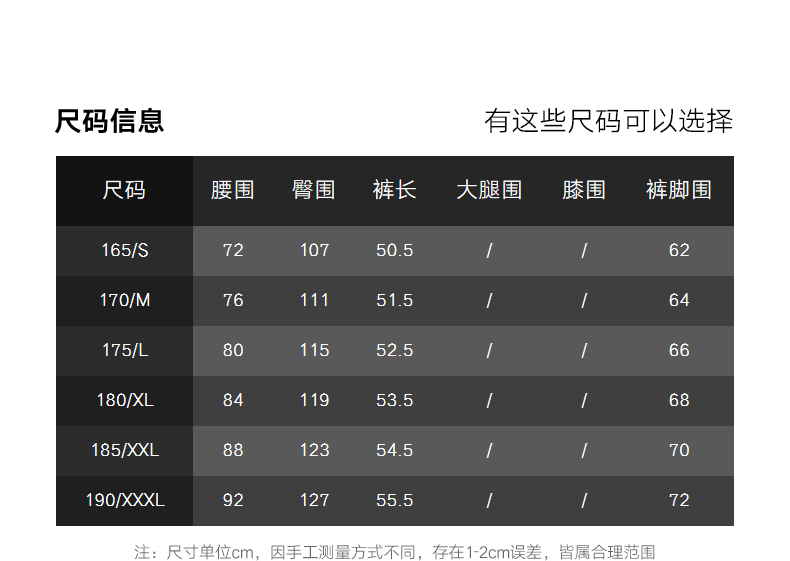This screenshot has height=561, width=790.
Task: Click the 190/XXXL size row label
Action: click(125, 500)
